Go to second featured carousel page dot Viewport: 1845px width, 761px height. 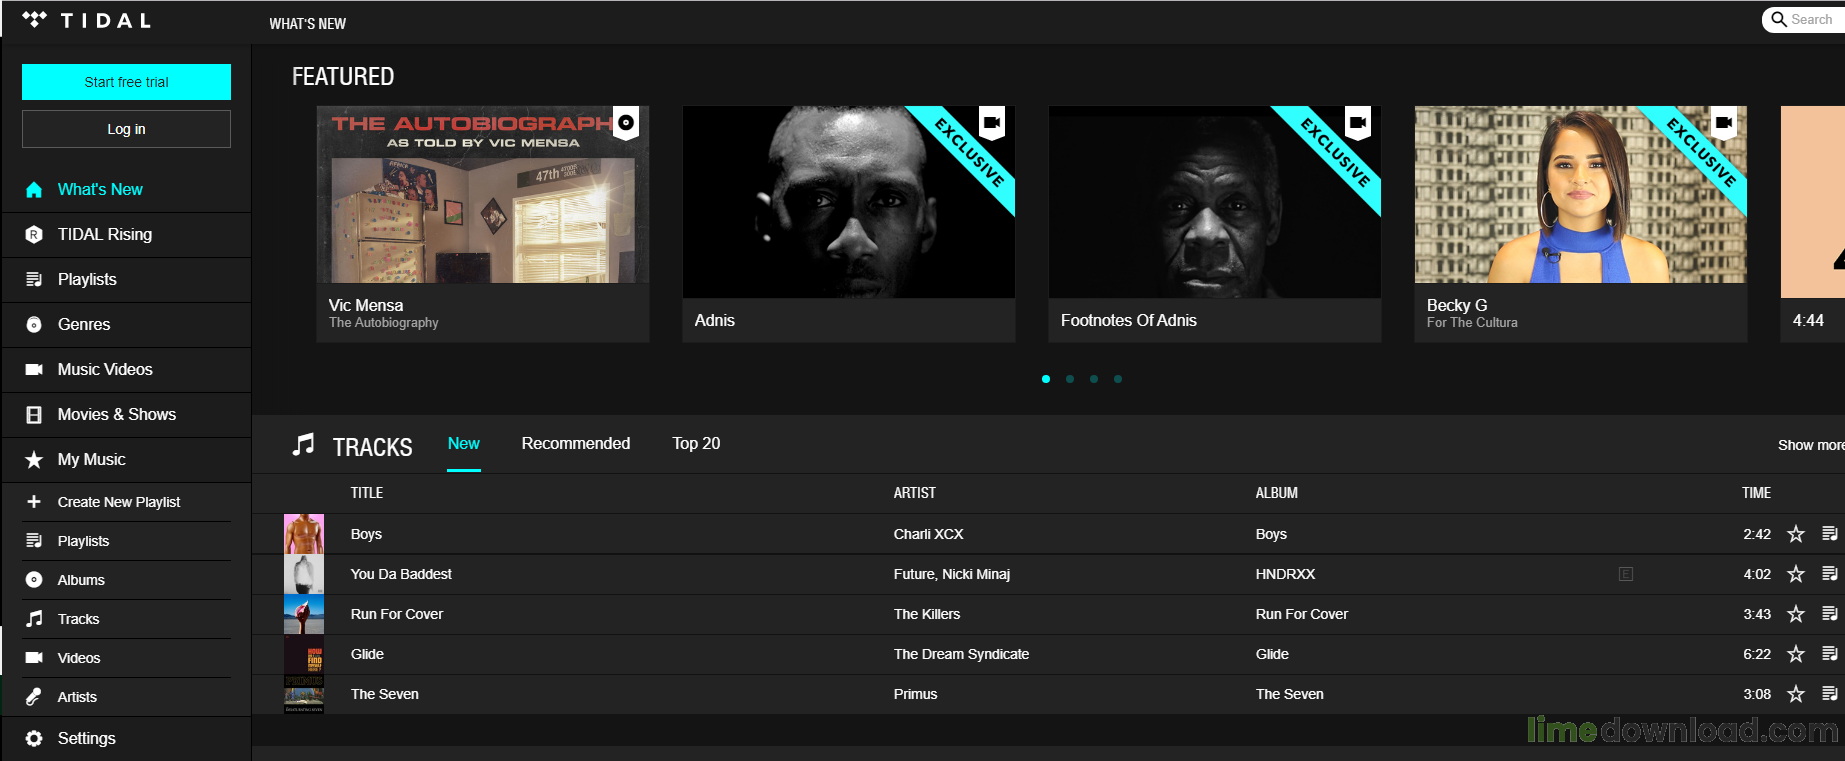click(x=1070, y=379)
